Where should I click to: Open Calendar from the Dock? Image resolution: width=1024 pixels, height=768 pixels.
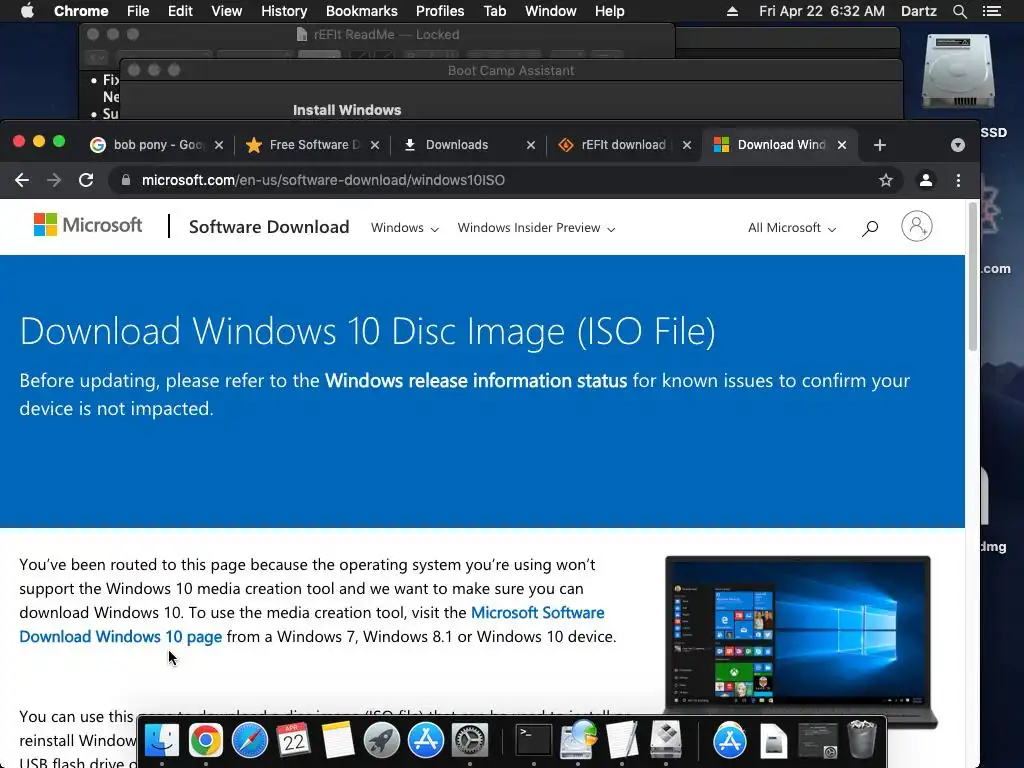click(294, 741)
